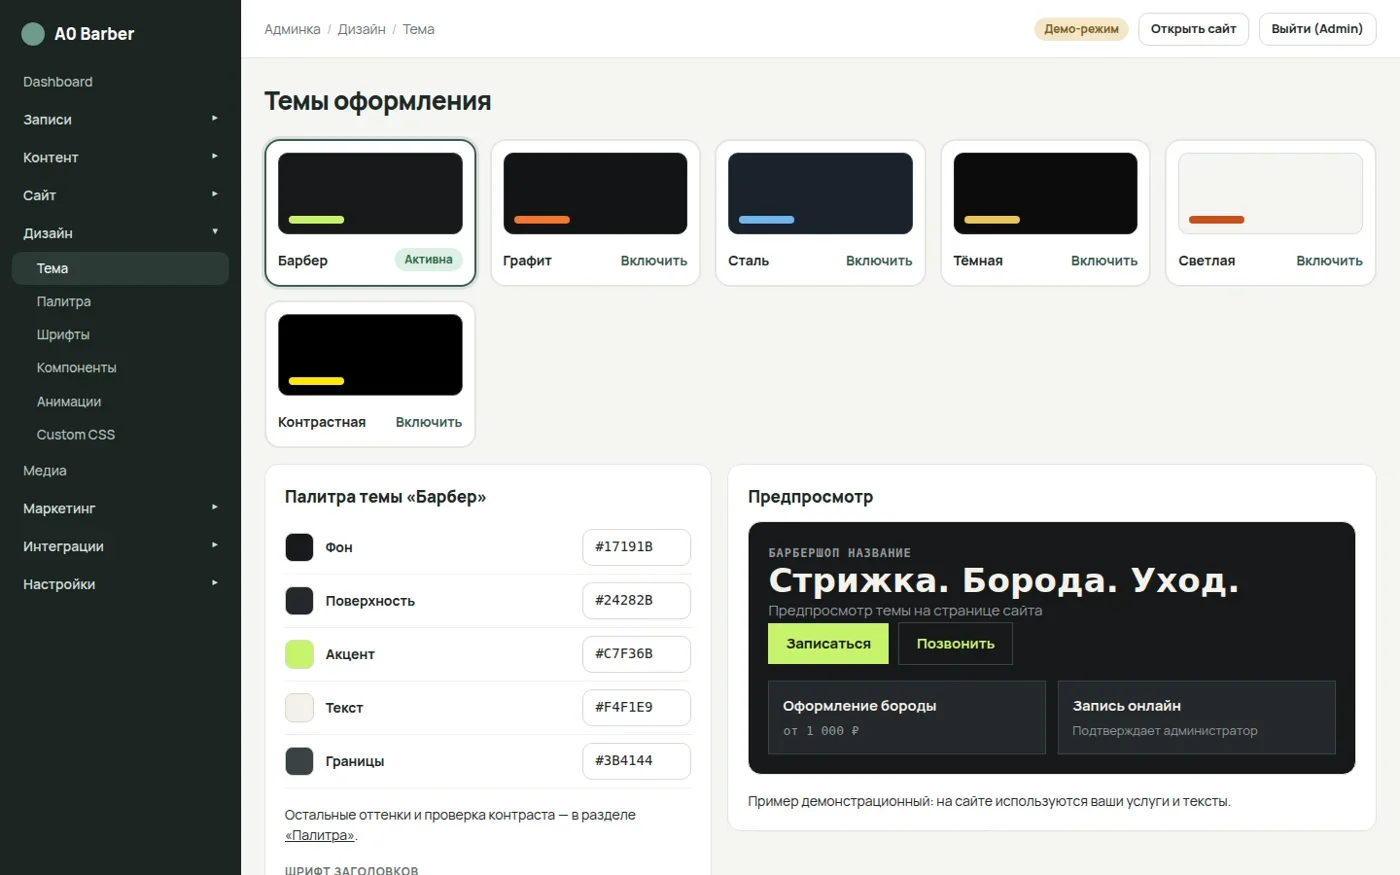The height and width of the screenshot is (875, 1400).
Task: Open the Медиа menu item
Action: 120,470
